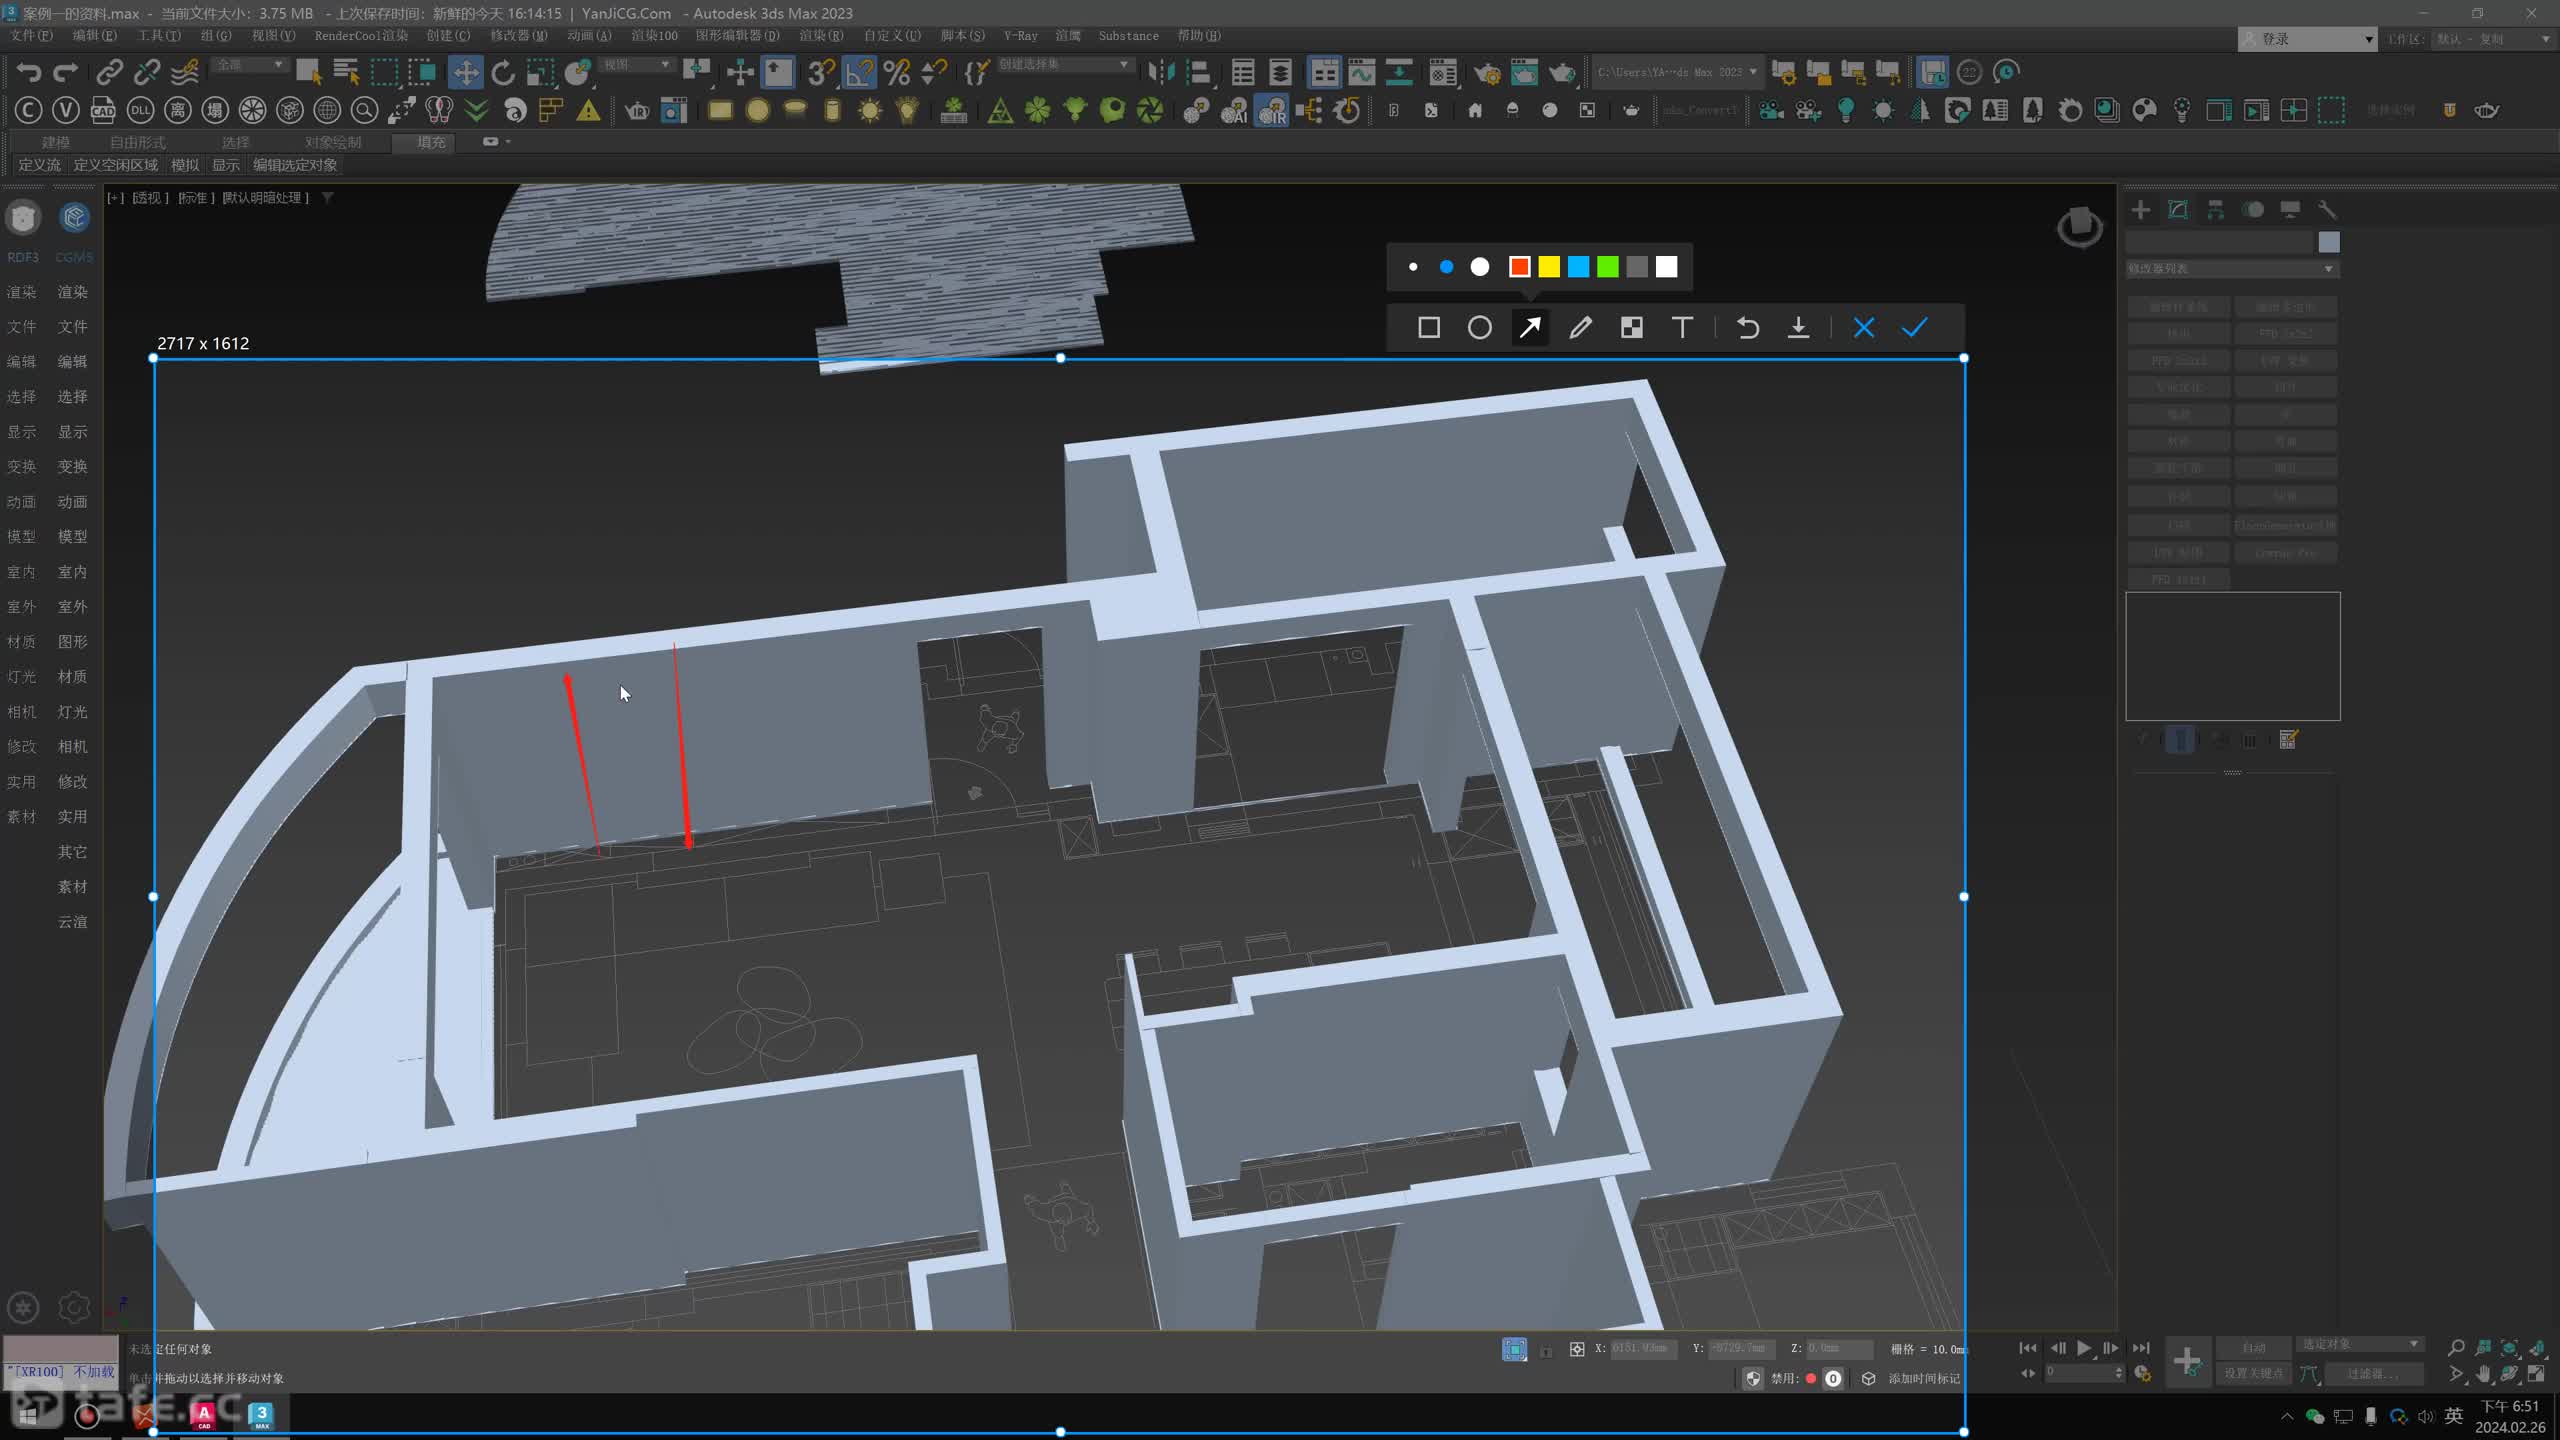Save screenshot with the download icon
The image size is (2560, 1440).
click(x=1798, y=328)
